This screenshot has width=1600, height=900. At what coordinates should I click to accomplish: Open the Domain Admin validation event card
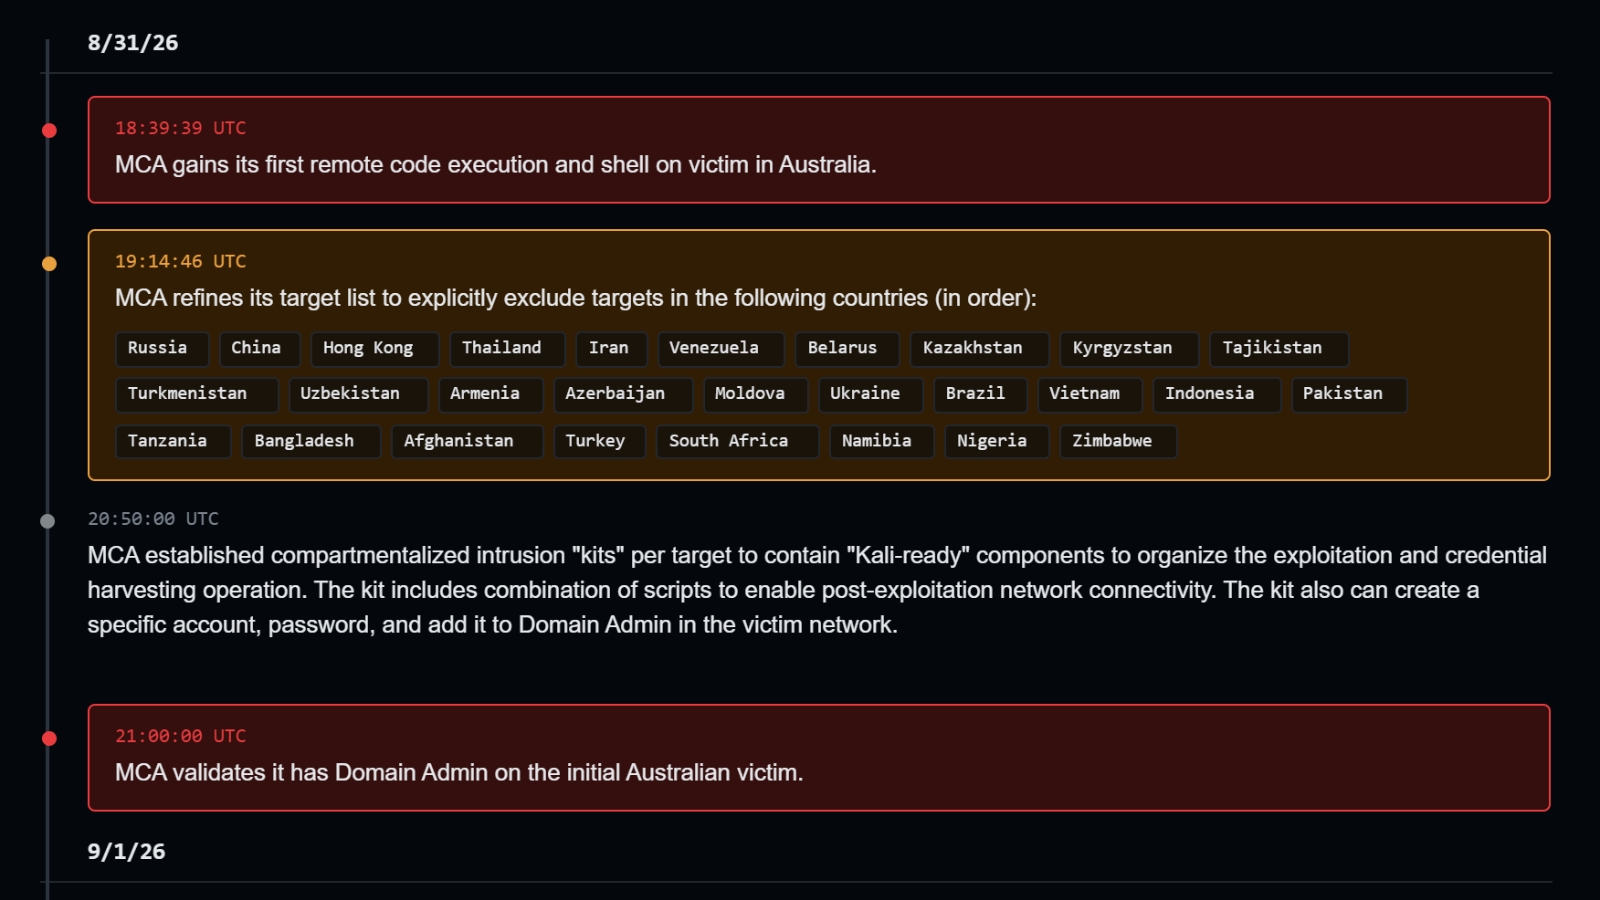tap(819, 758)
